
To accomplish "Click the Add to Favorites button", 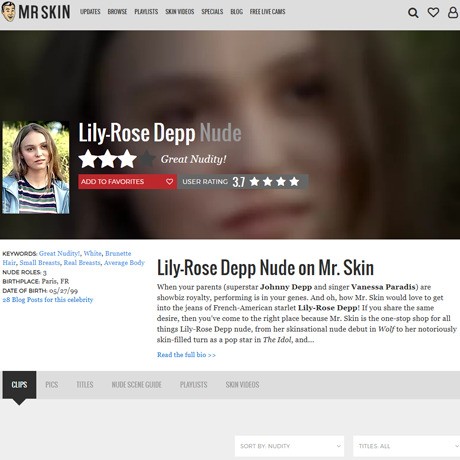I will point(127,182).
